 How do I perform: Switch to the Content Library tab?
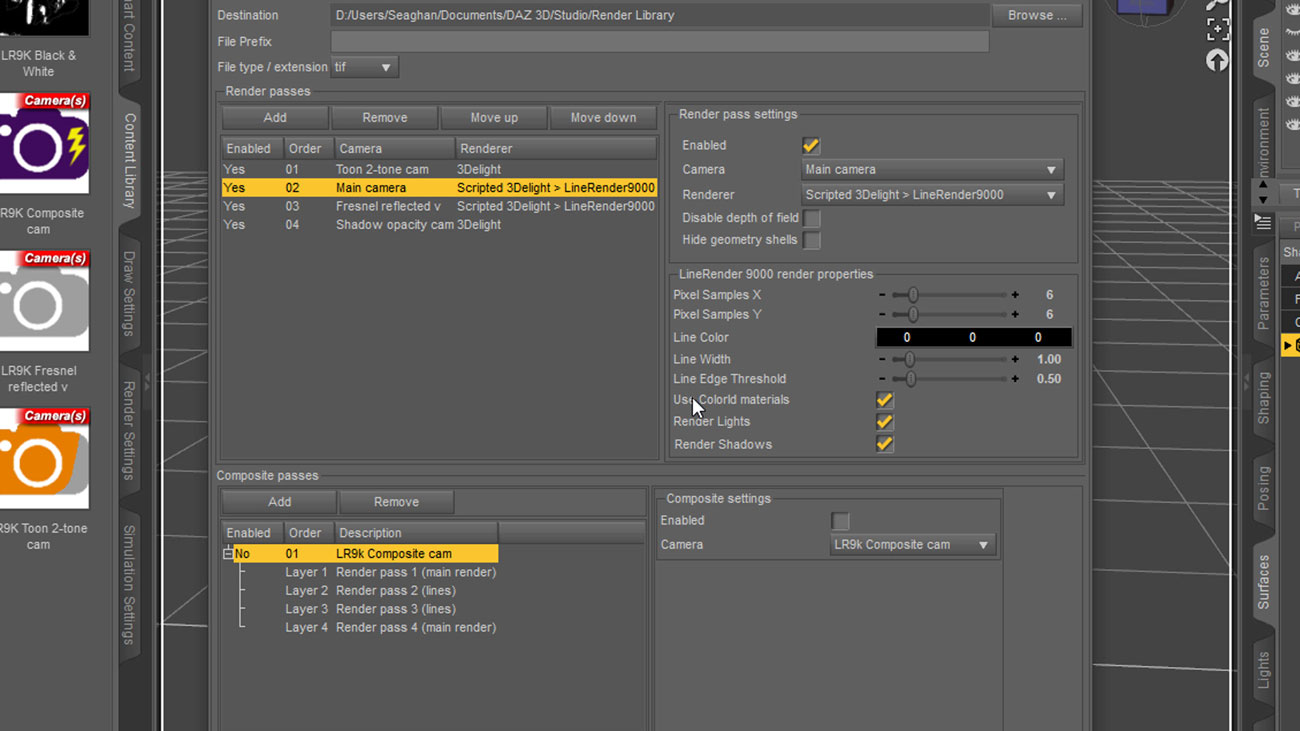129,160
